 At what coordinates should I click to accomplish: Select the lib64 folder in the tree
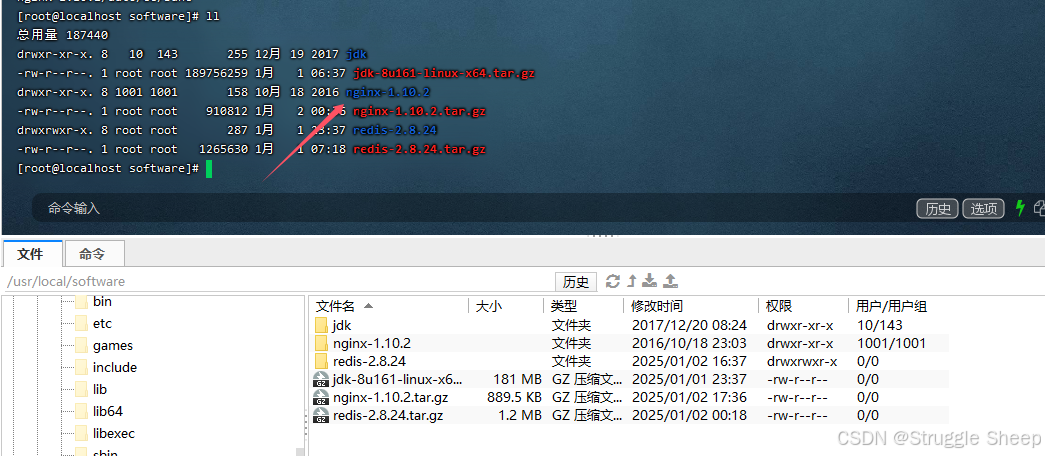click(108, 411)
